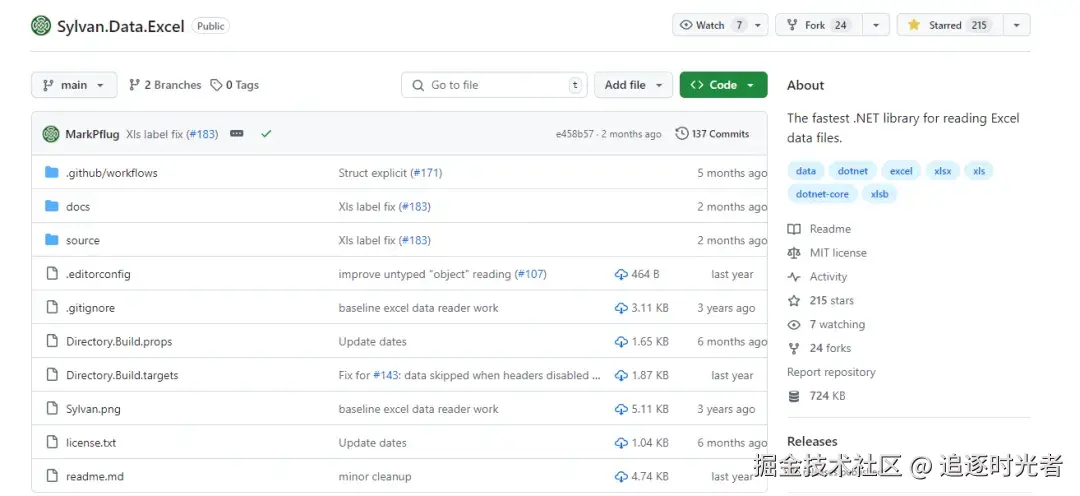Click MarkPflug's avatar in commit bar

51,134
